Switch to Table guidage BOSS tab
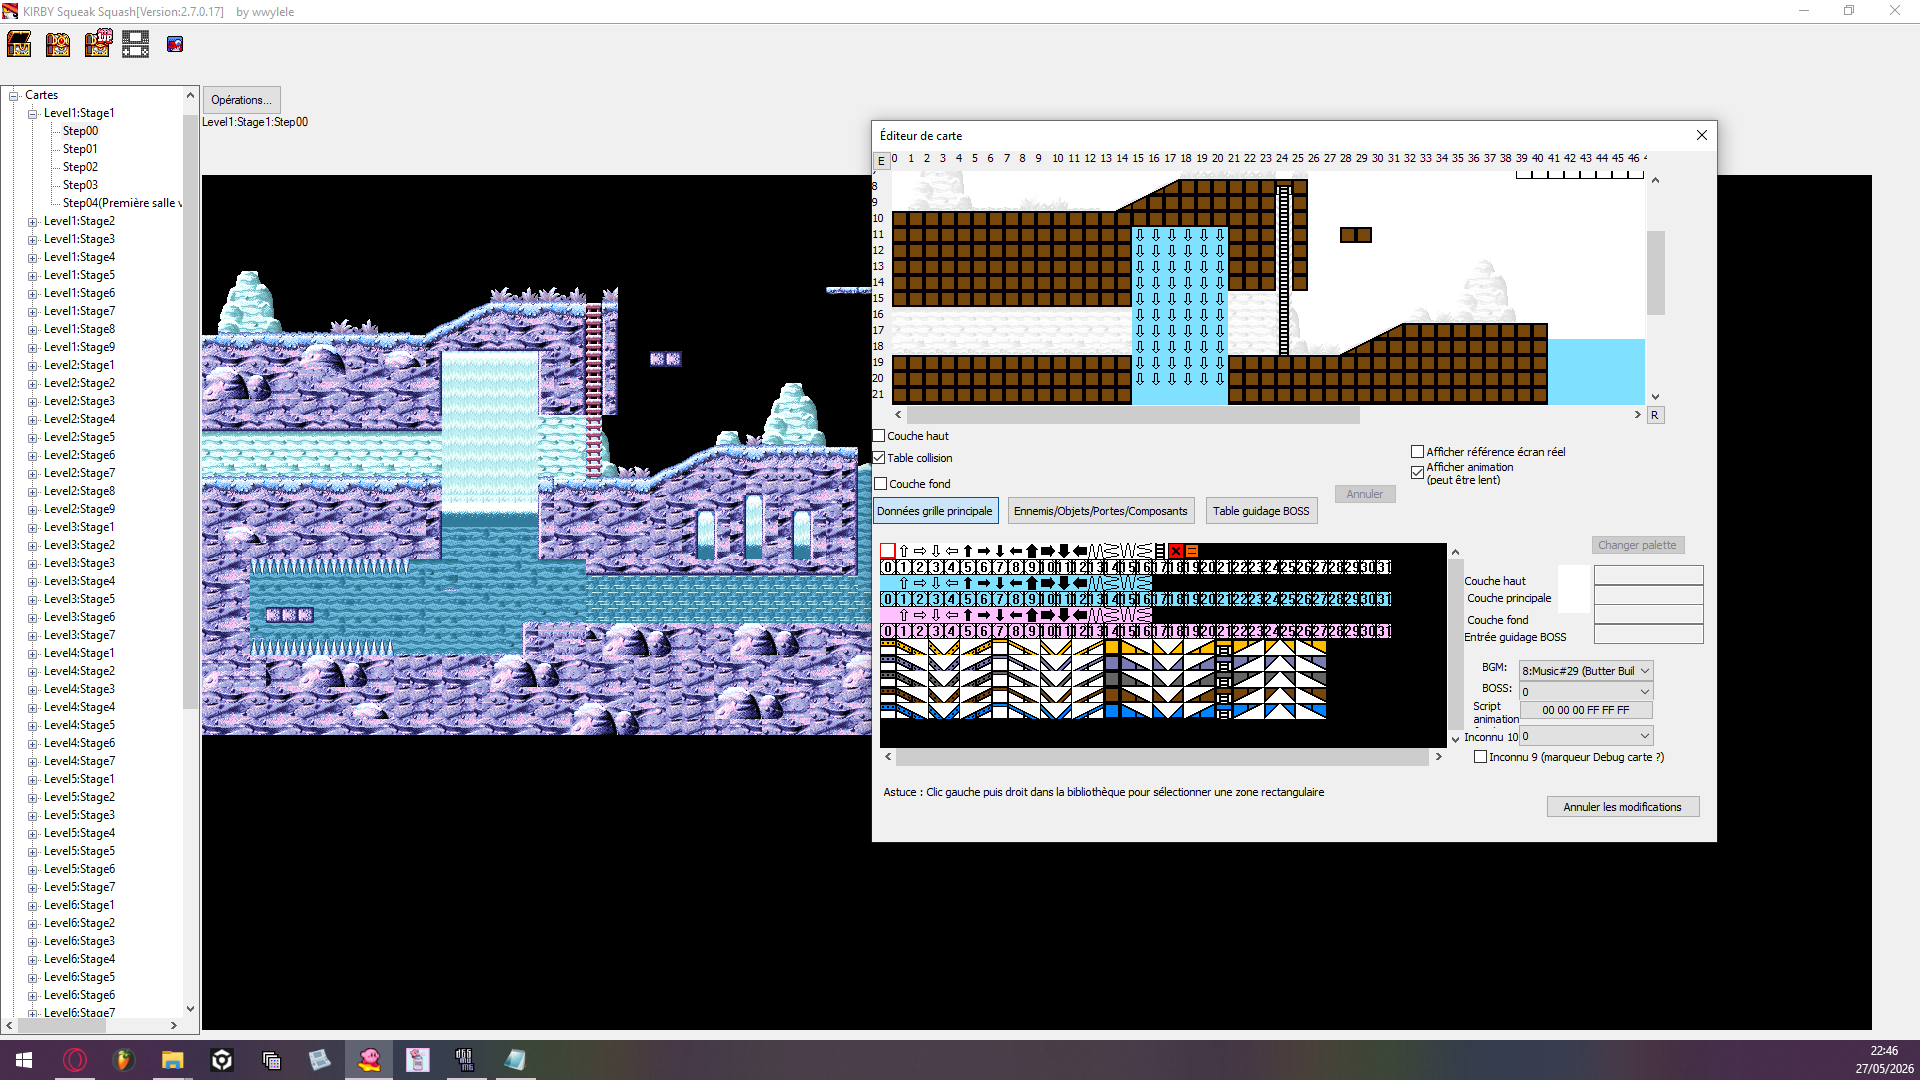The image size is (1920, 1080). 1261,511
